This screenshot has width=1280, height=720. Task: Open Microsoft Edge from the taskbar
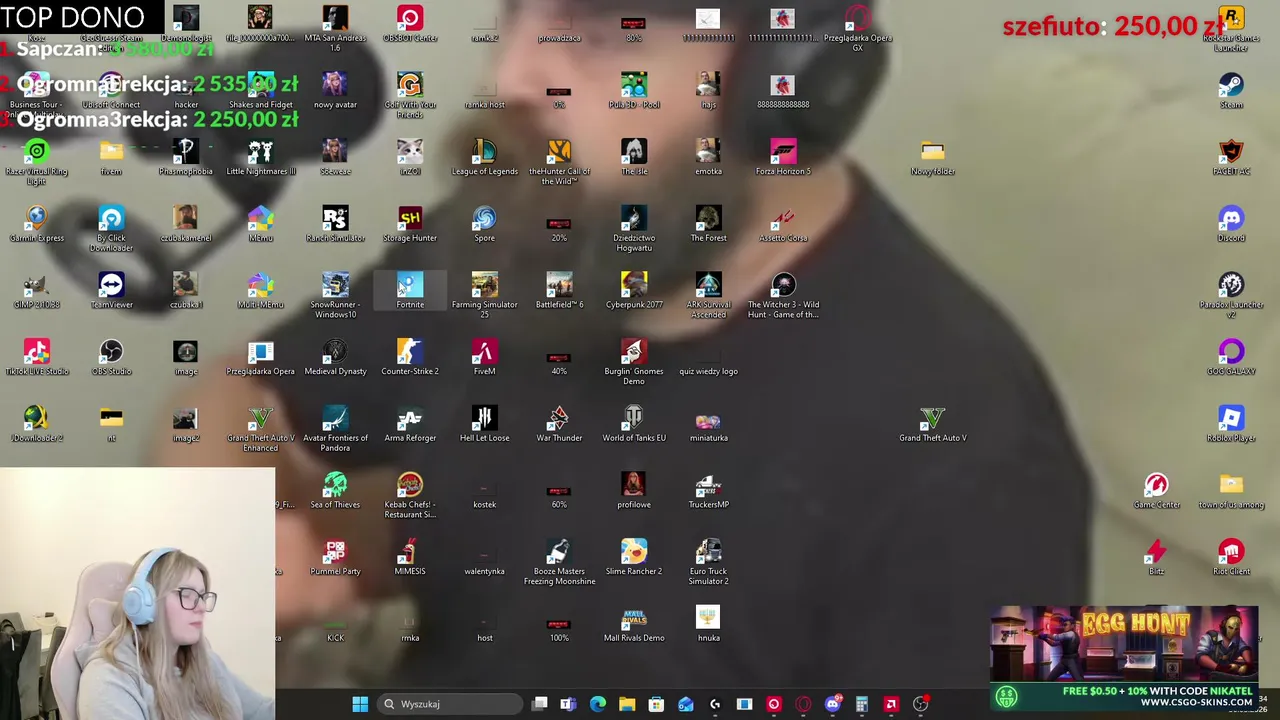598,704
